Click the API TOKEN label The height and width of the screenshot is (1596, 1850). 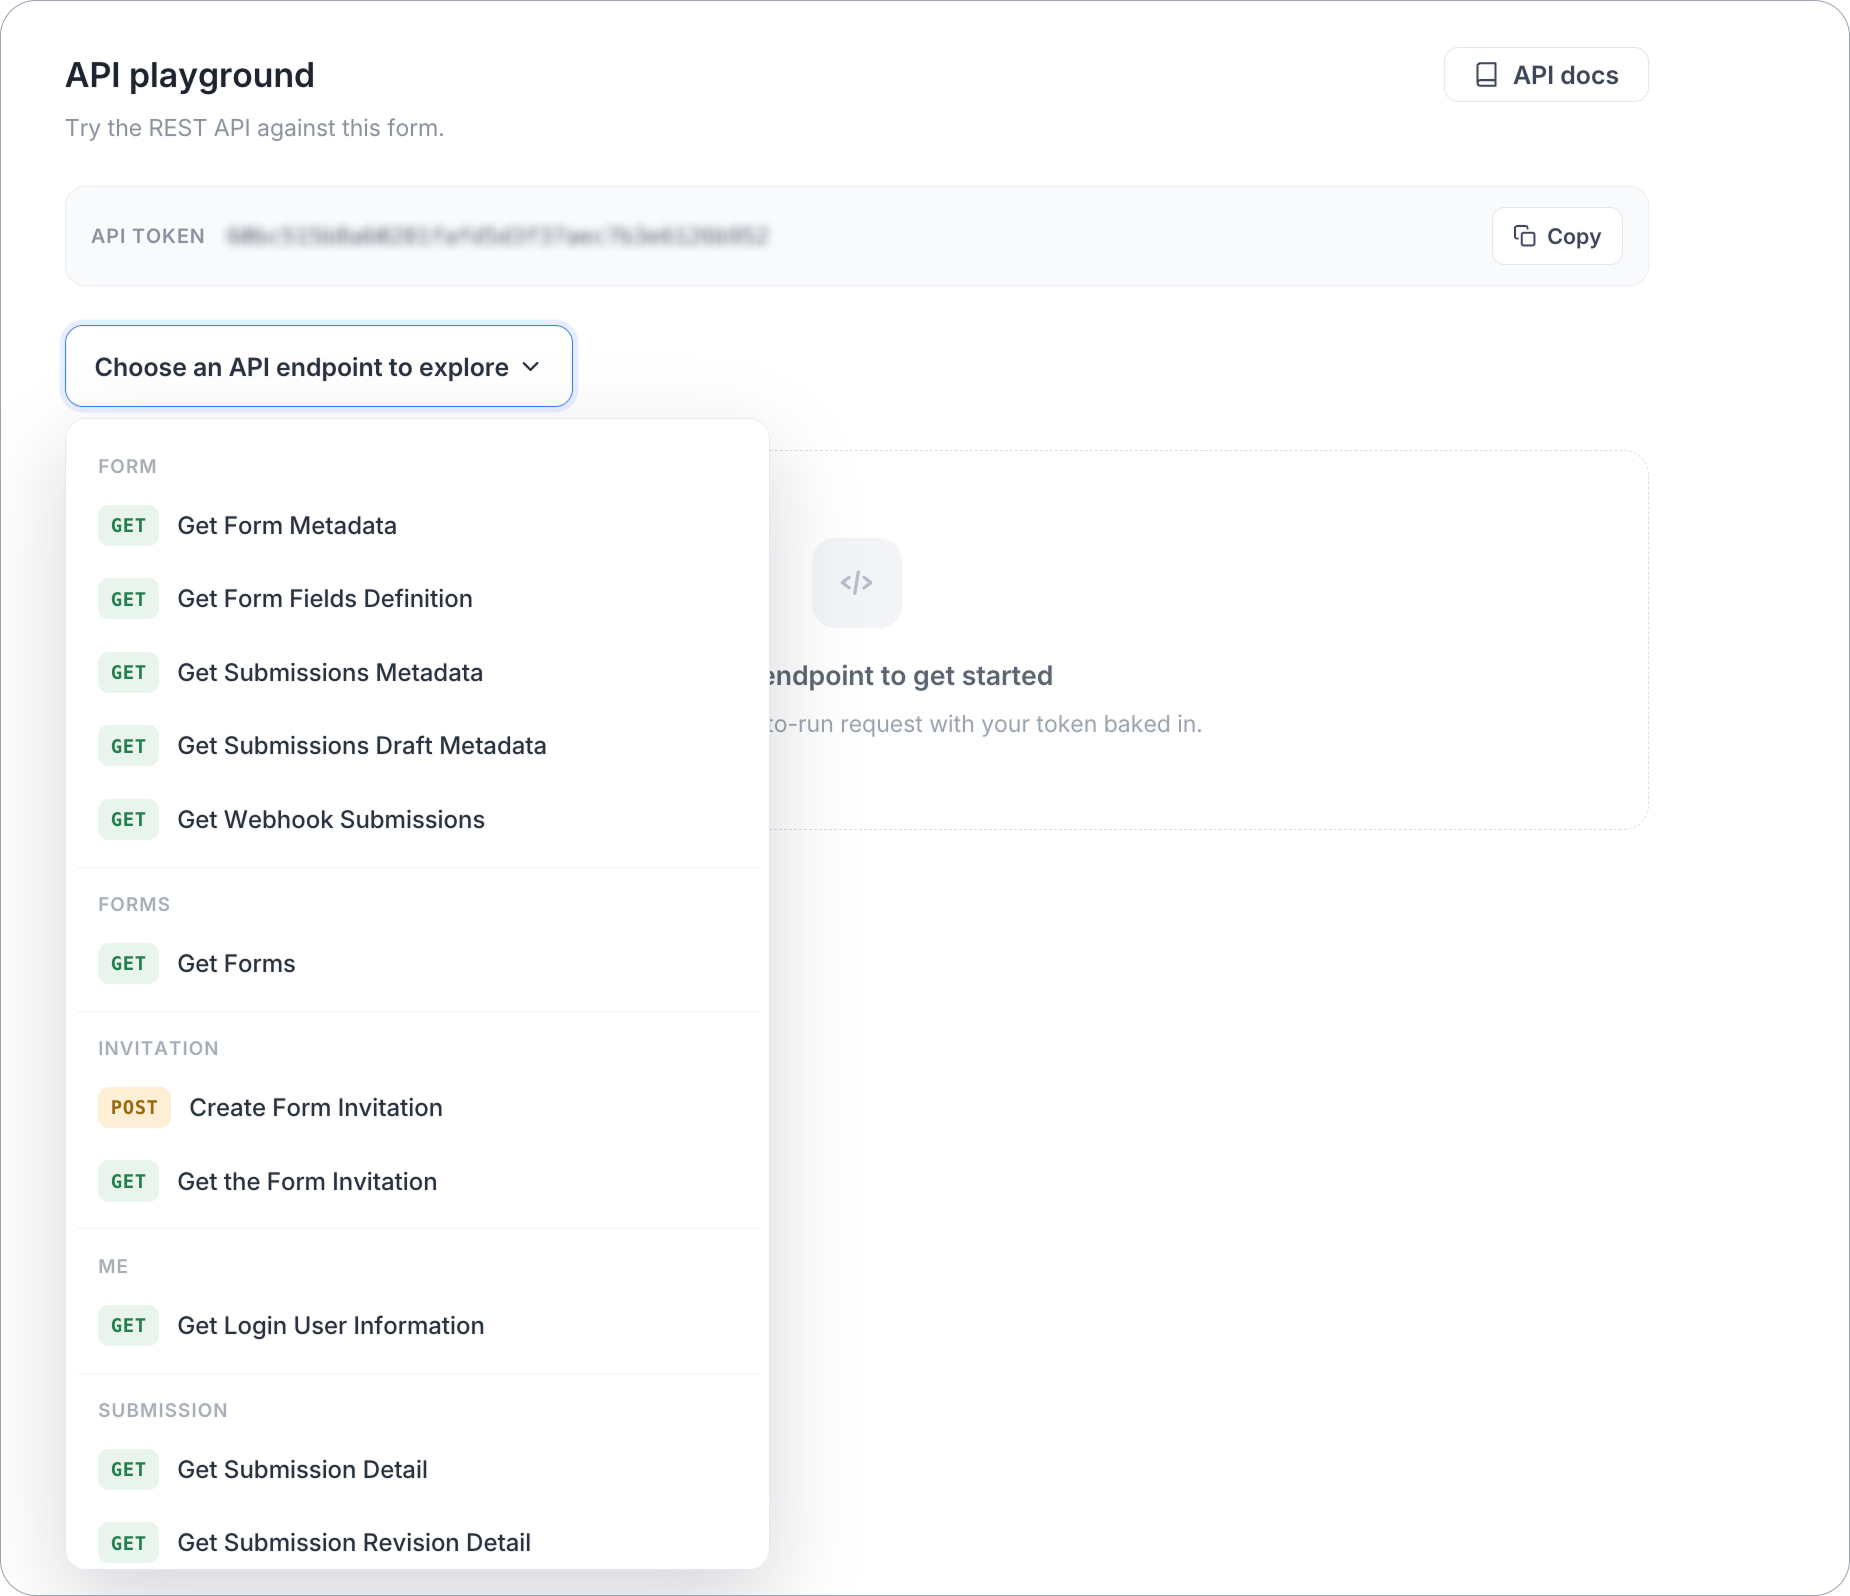[148, 236]
